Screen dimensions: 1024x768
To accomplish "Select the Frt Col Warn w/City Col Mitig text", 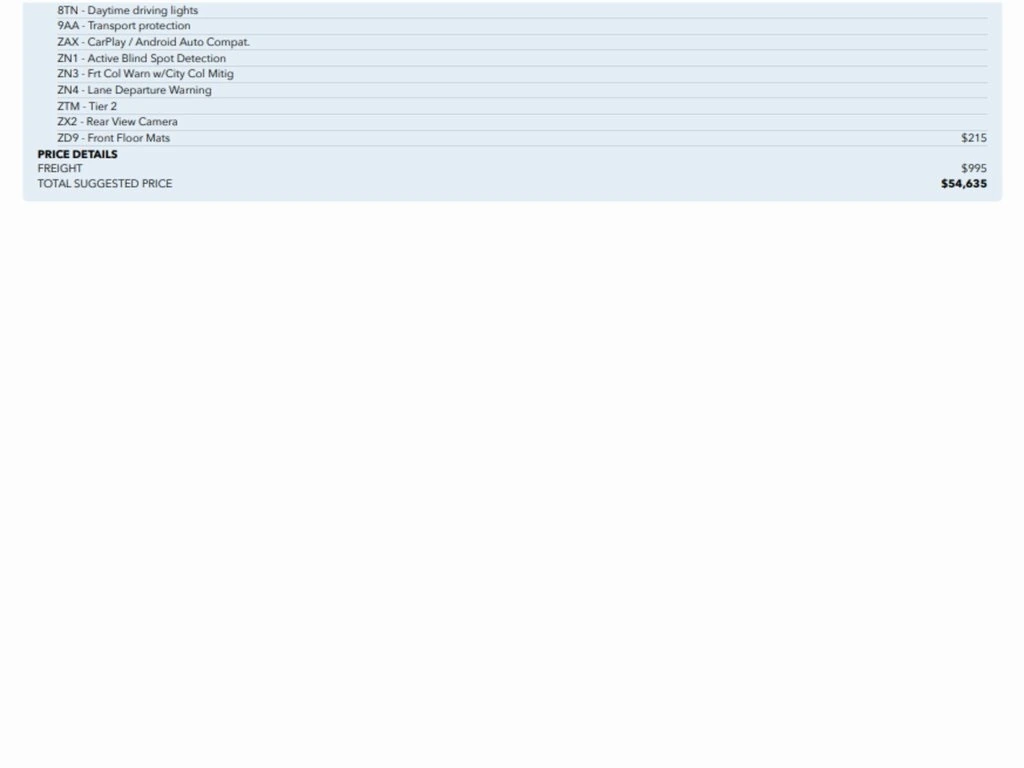I will point(160,74).
